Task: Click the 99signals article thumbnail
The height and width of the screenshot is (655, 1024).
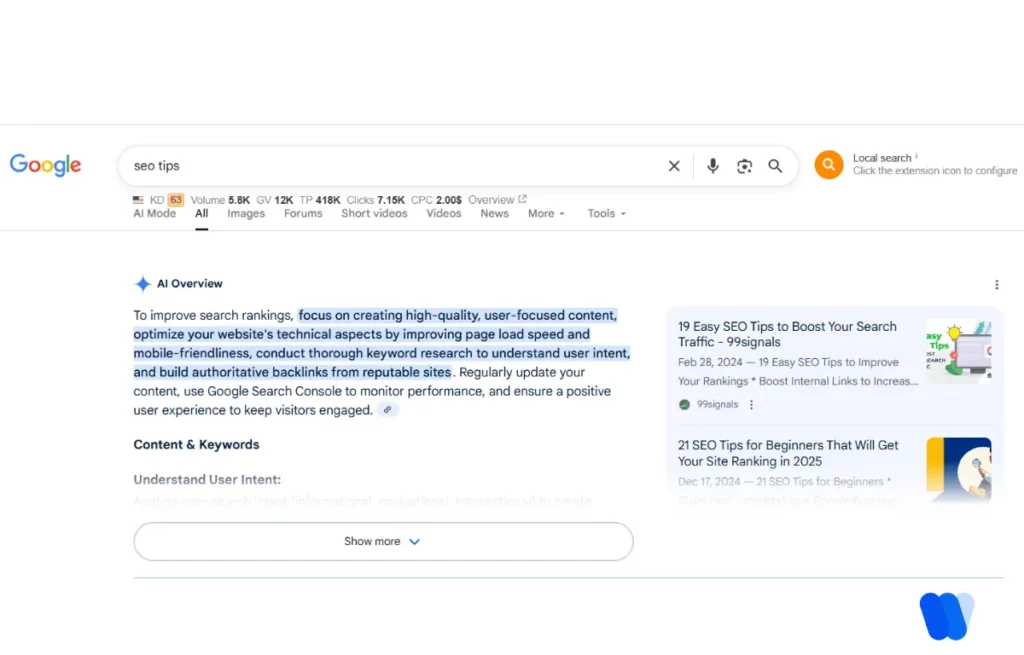Action: [x=959, y=351]
